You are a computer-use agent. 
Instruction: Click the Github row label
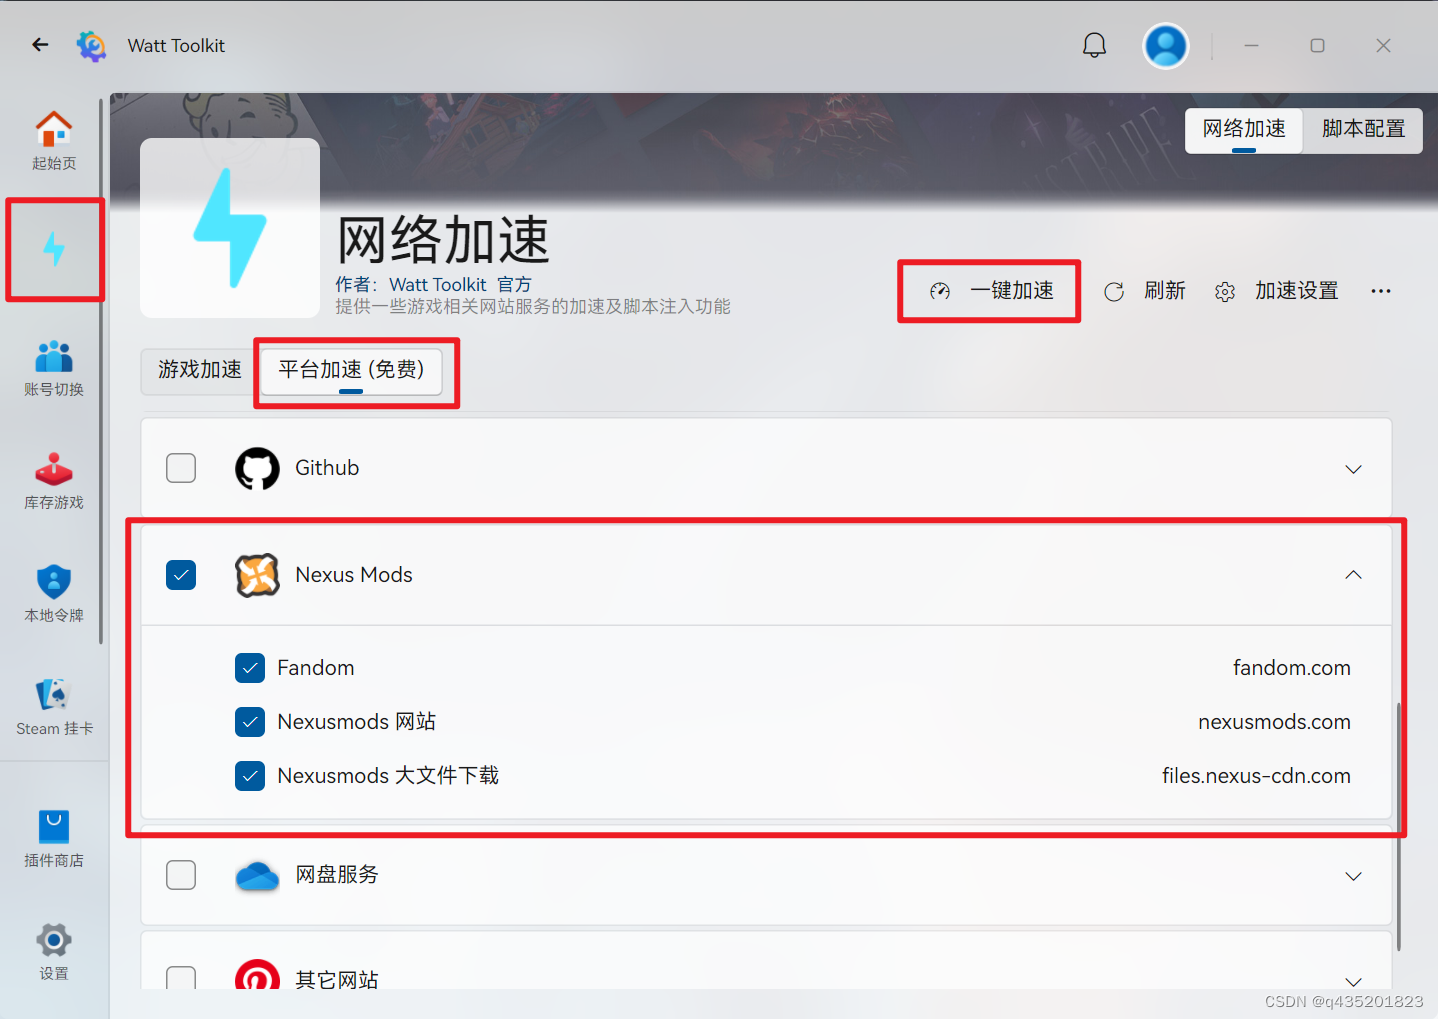[x=327, y=468]
